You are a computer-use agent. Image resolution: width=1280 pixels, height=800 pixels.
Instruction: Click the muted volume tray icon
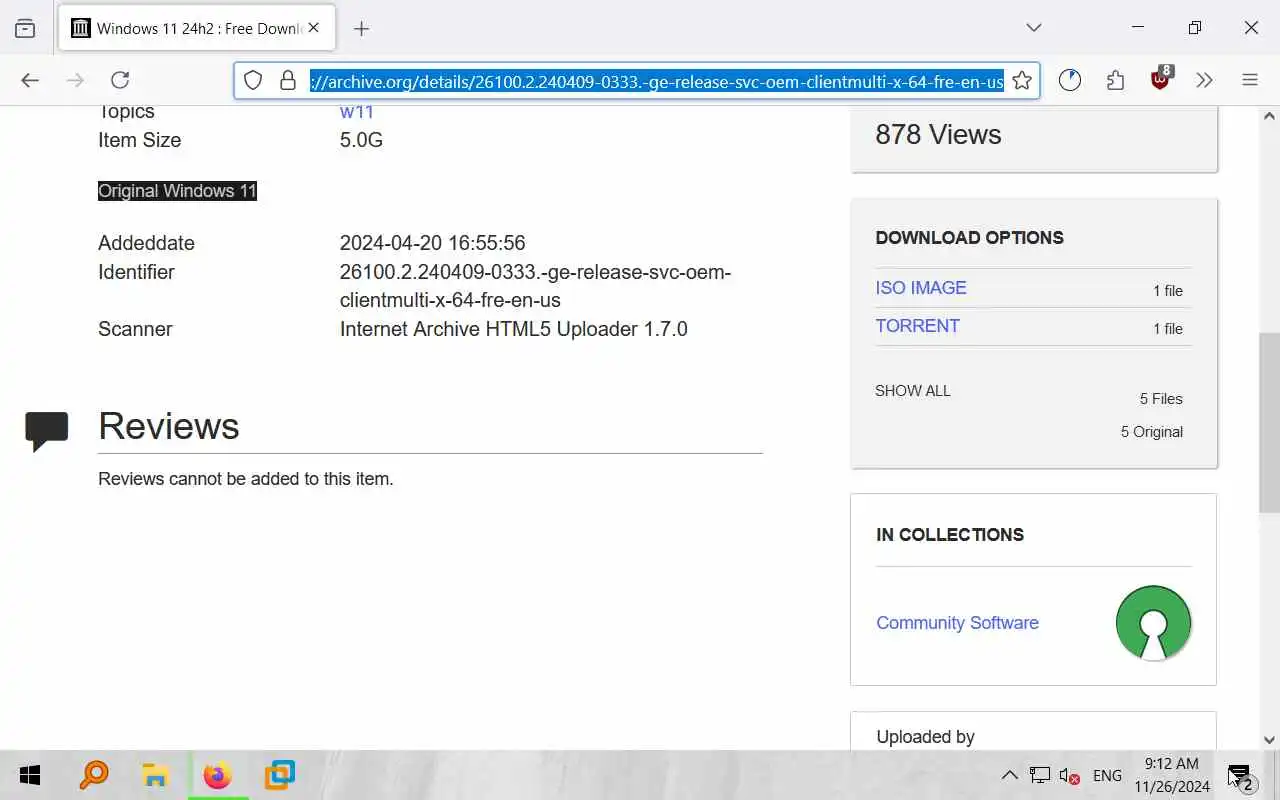1069,776
